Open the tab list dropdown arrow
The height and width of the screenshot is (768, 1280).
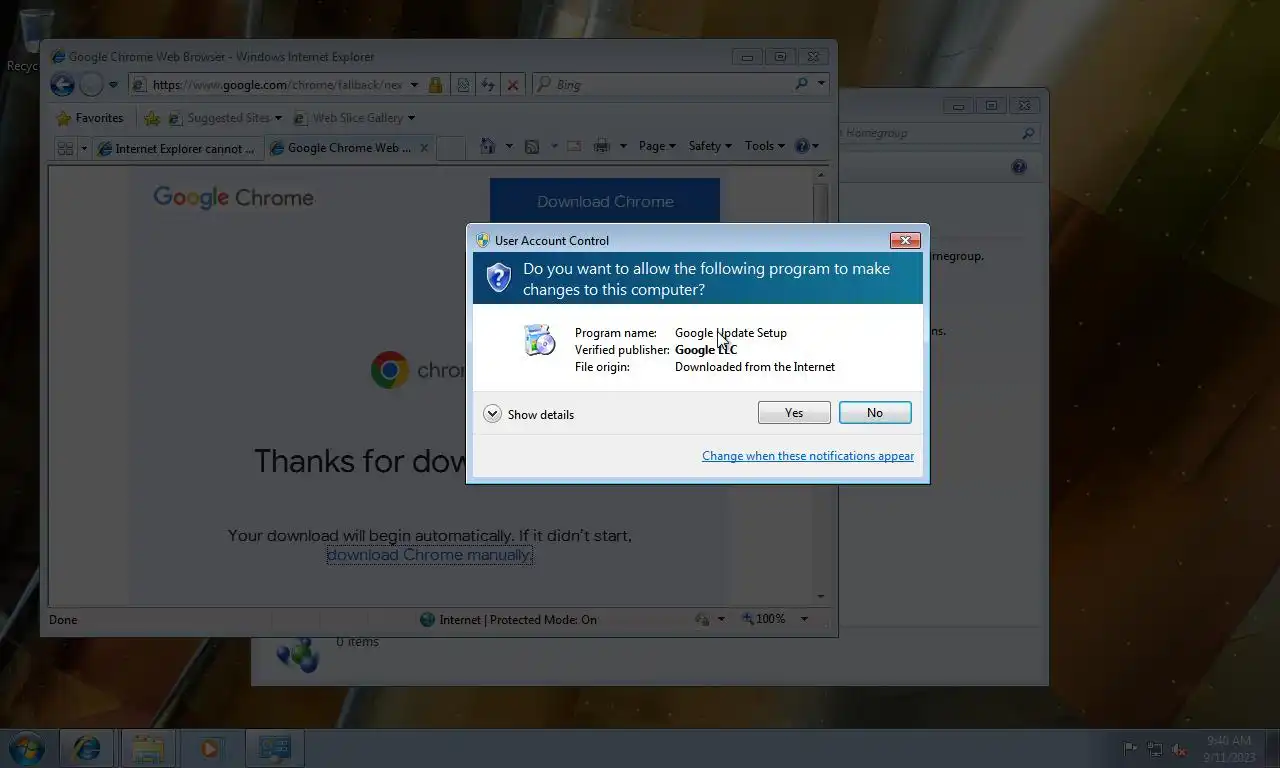tap(84, 148)
